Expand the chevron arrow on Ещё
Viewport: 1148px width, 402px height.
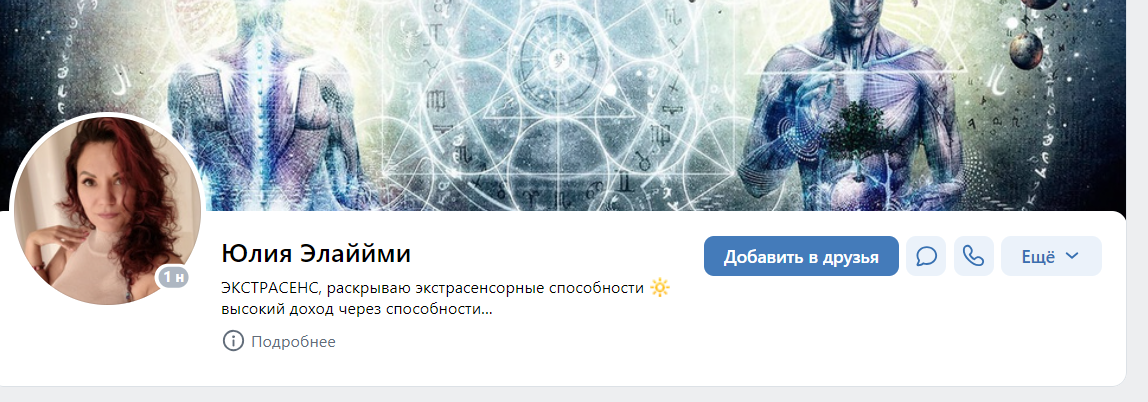coord(1072,256)
